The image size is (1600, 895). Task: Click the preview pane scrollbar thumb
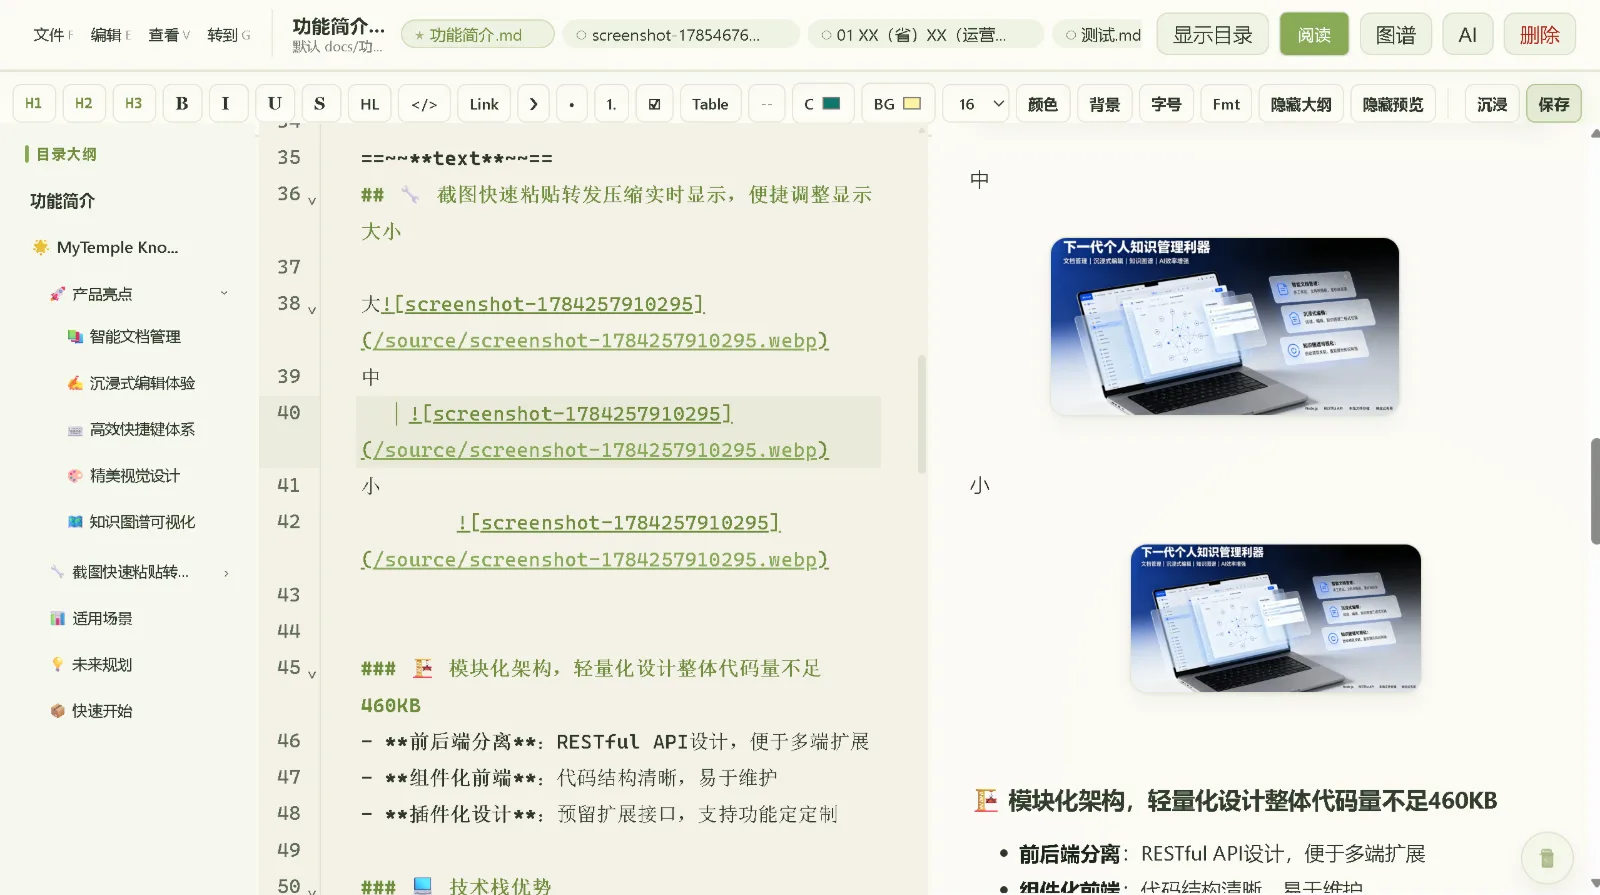(1595, 491)
